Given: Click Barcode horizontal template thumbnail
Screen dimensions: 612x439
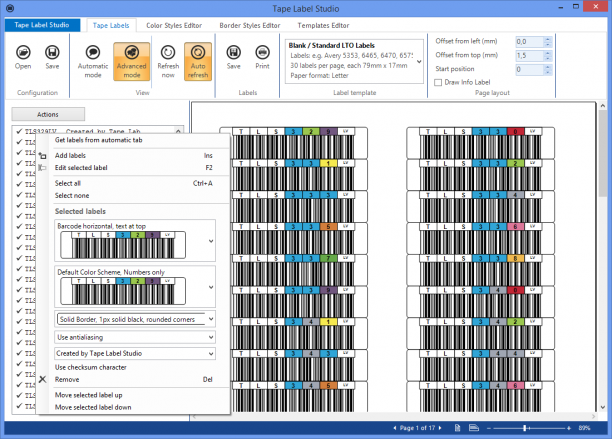Looking at the screenshot, I should [x=123, y=245].
